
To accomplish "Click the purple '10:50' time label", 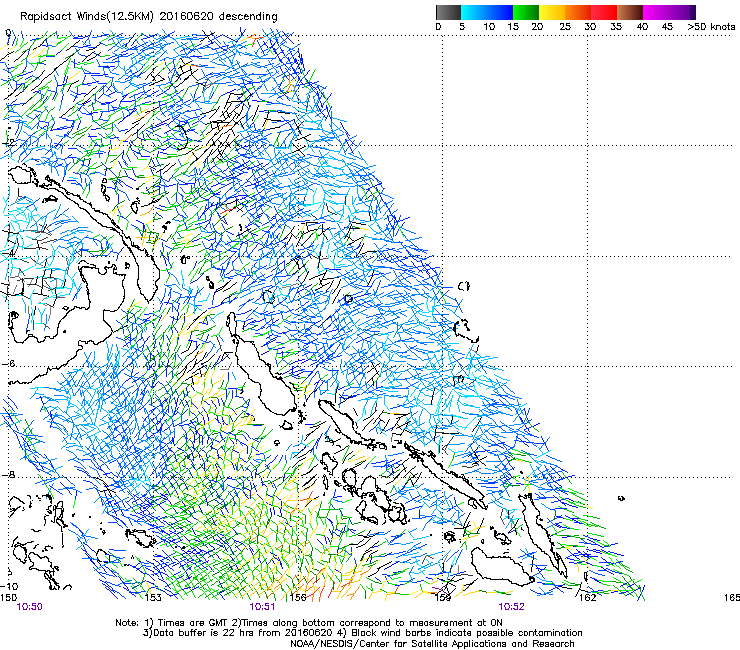I will pyautogui.click(x=29, y=607).
